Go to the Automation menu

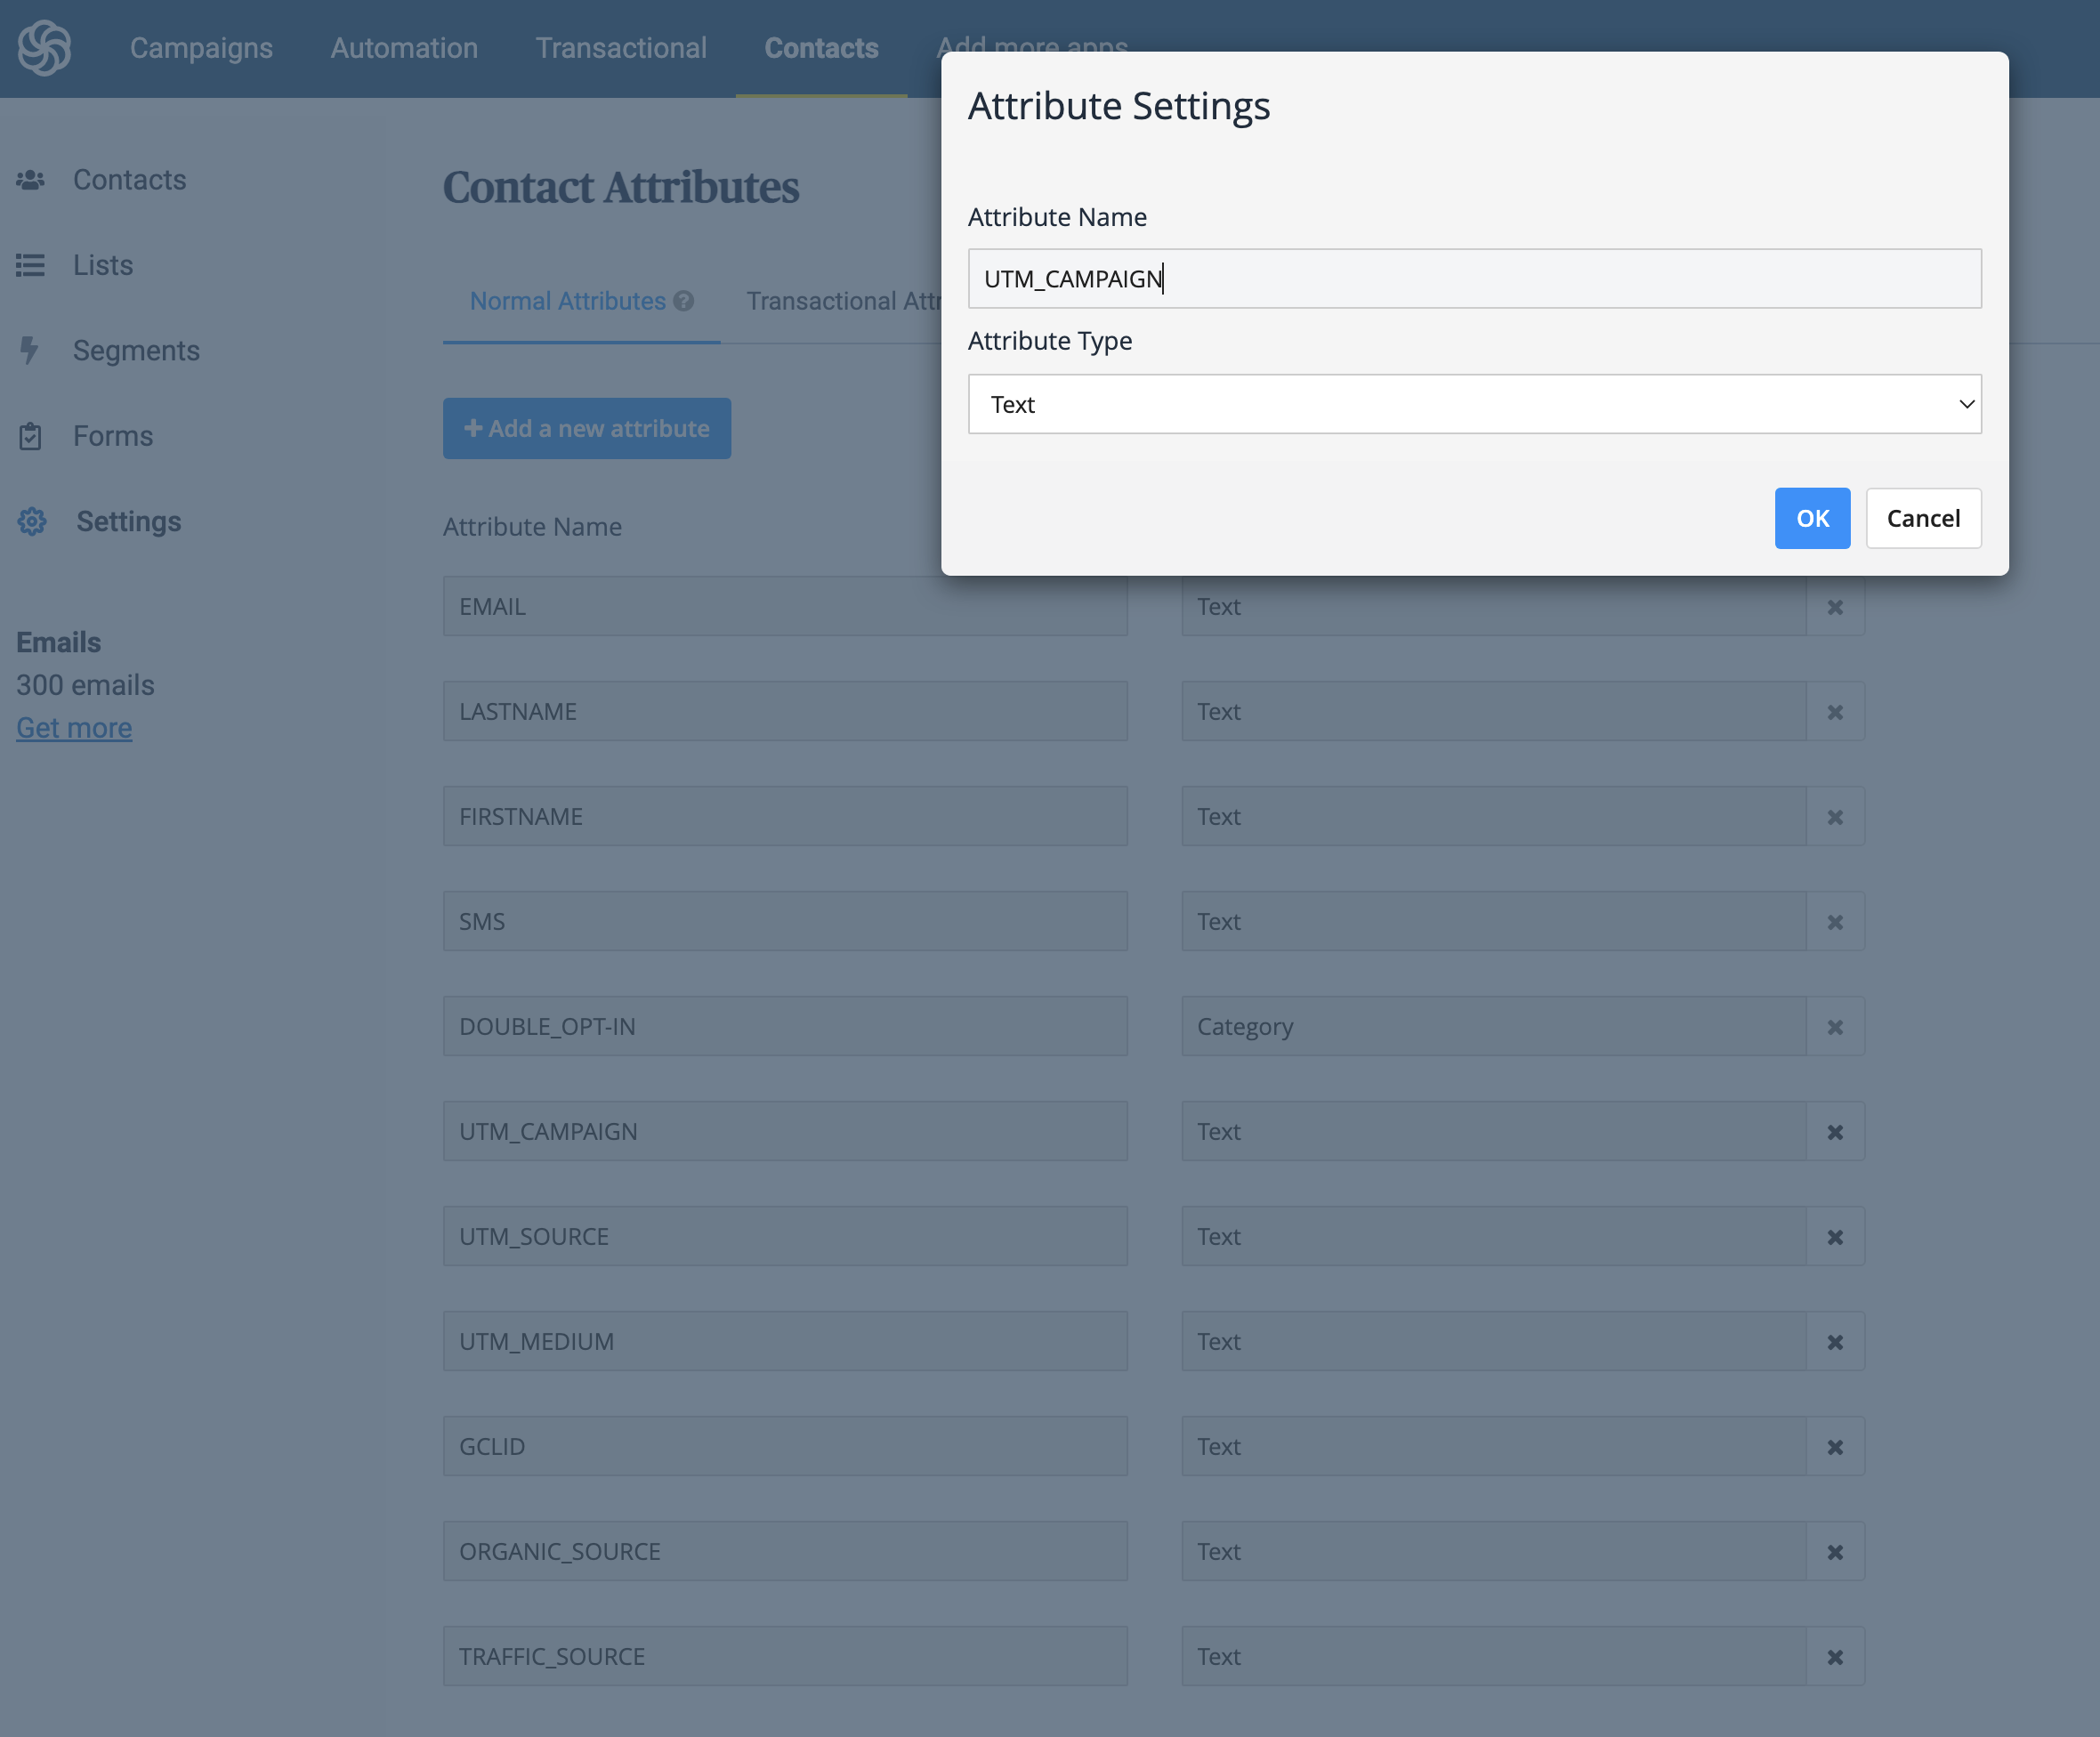404,48
